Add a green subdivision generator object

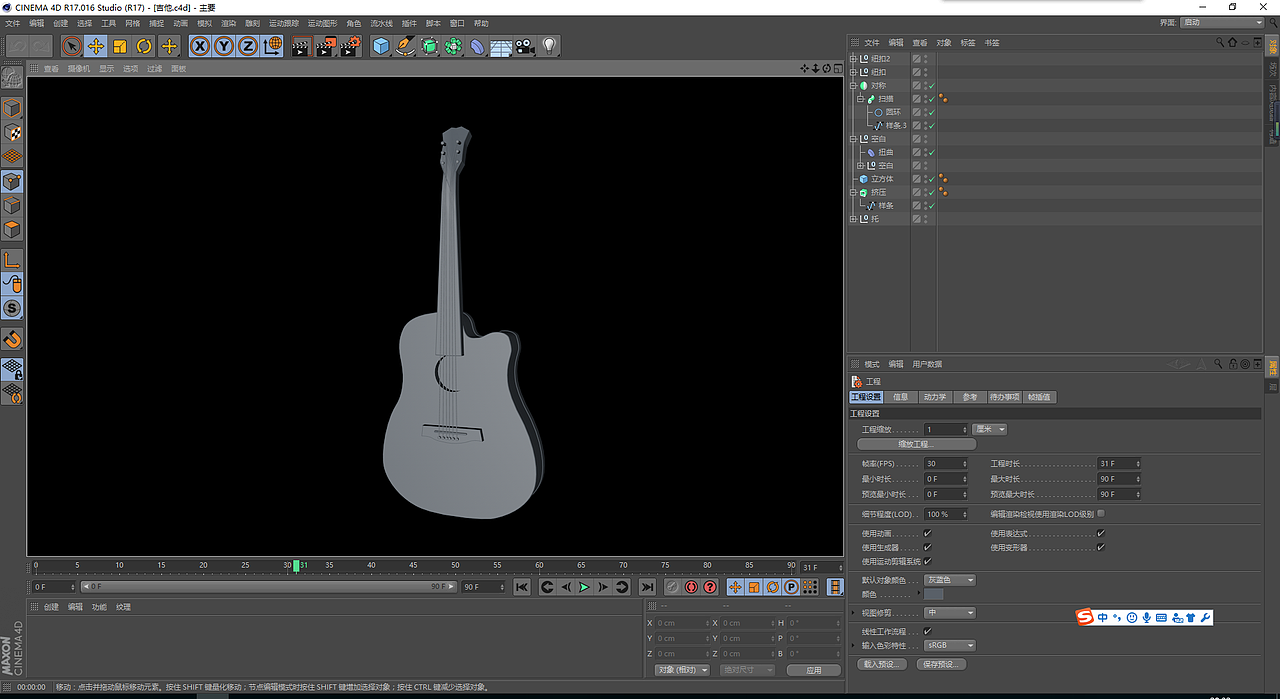(429, 46)
